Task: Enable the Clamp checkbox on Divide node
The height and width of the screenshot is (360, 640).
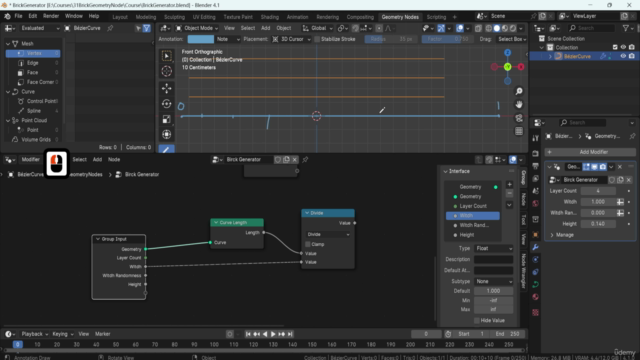Action: 308,244
